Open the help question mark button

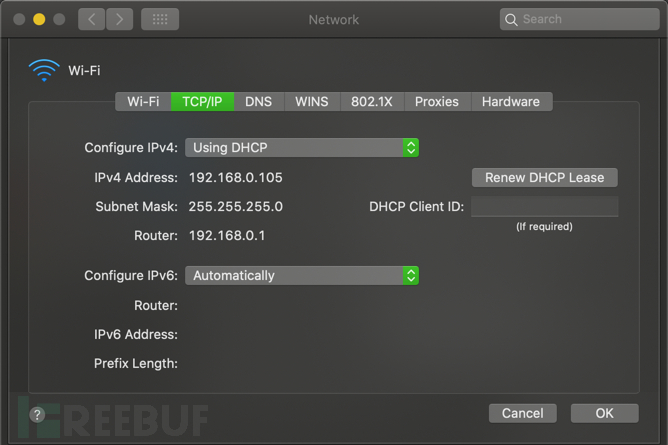pos(37,414)
